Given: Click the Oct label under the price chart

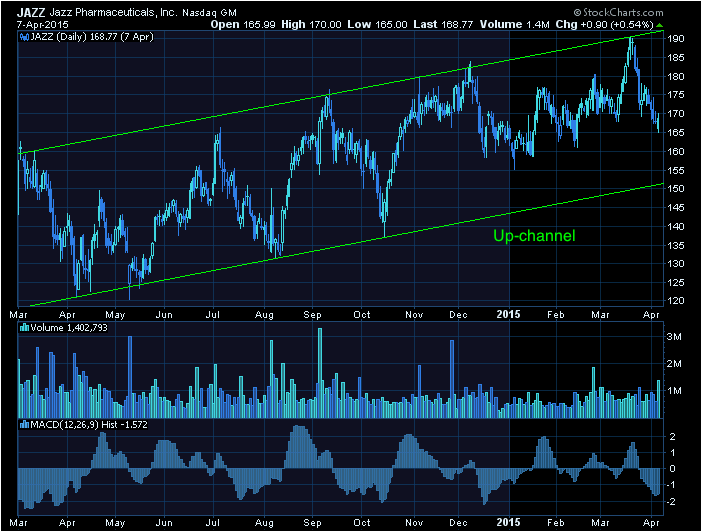Looking at the screenshot, I should point(362,314).
